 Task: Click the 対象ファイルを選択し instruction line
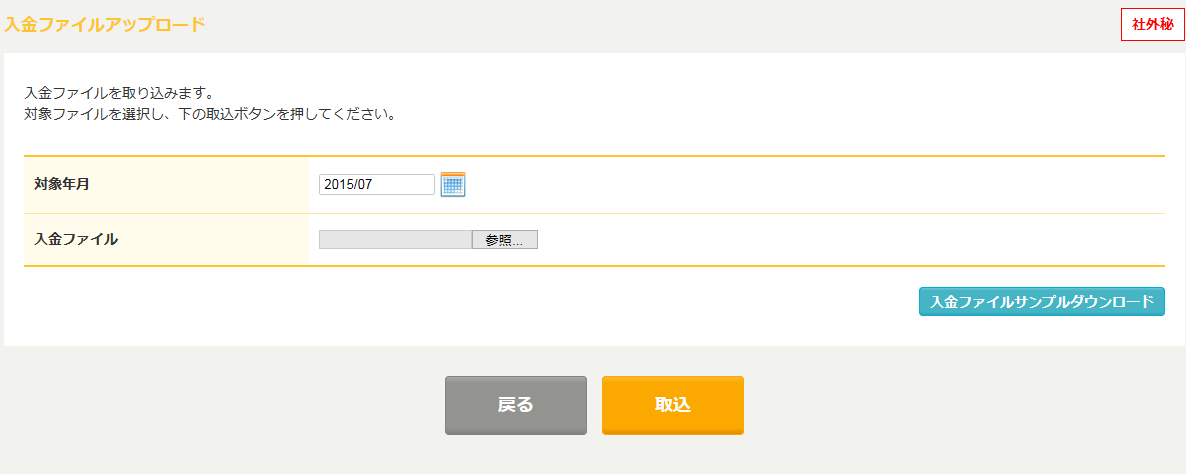[210, 117]
